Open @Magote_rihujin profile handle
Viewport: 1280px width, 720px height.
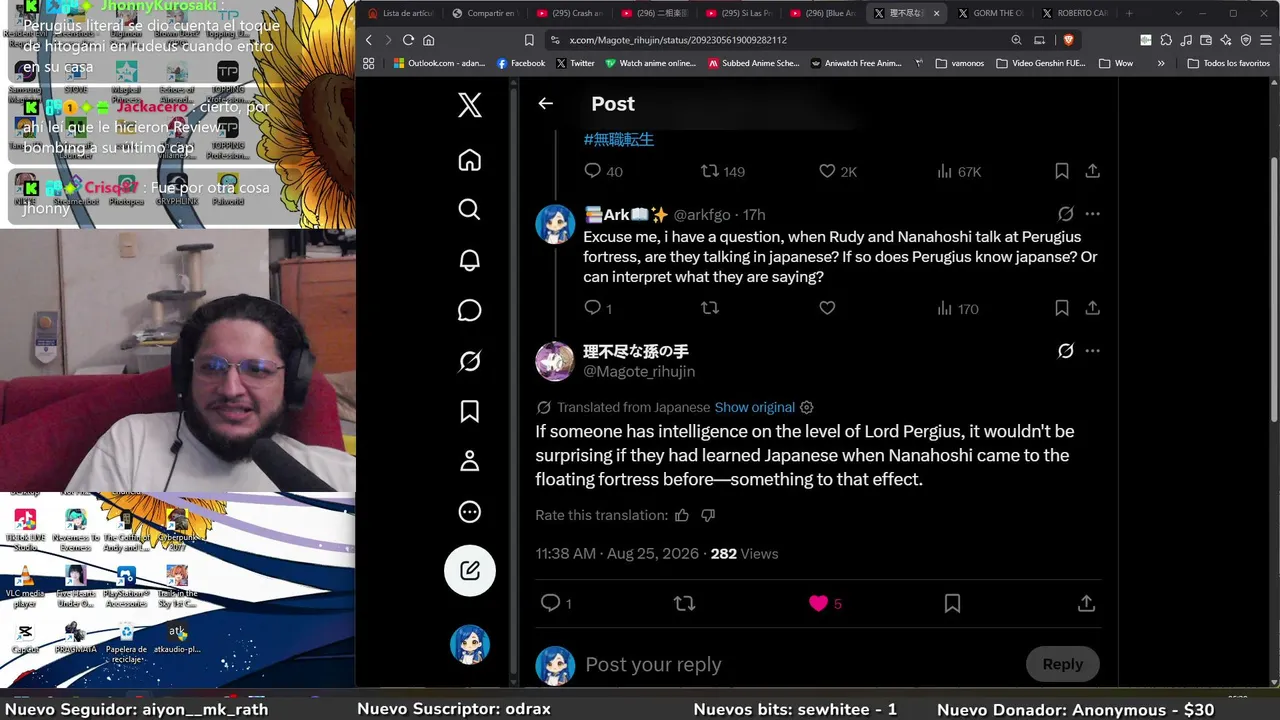[x=639, y=371]
